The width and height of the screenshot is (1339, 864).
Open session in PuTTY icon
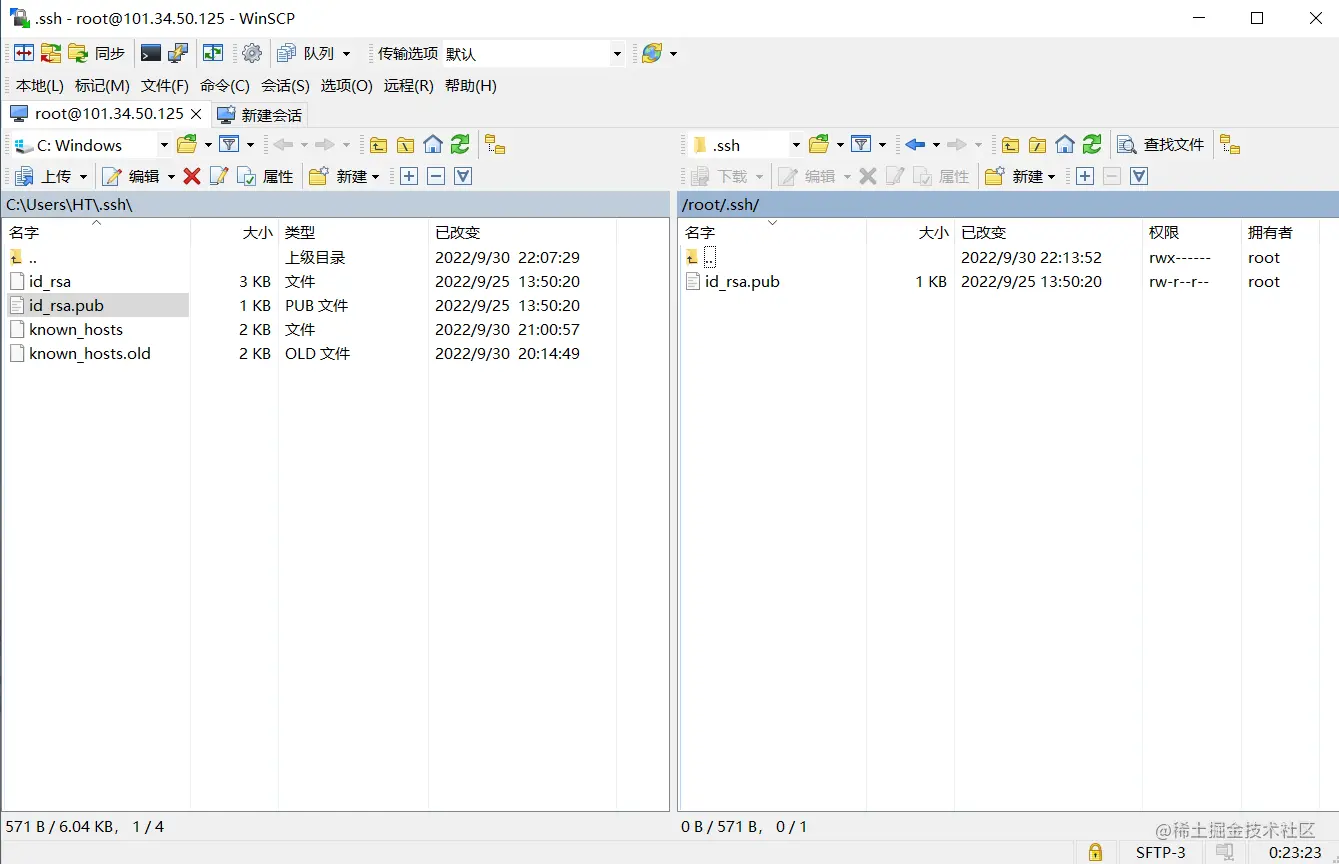coord(178,53)
